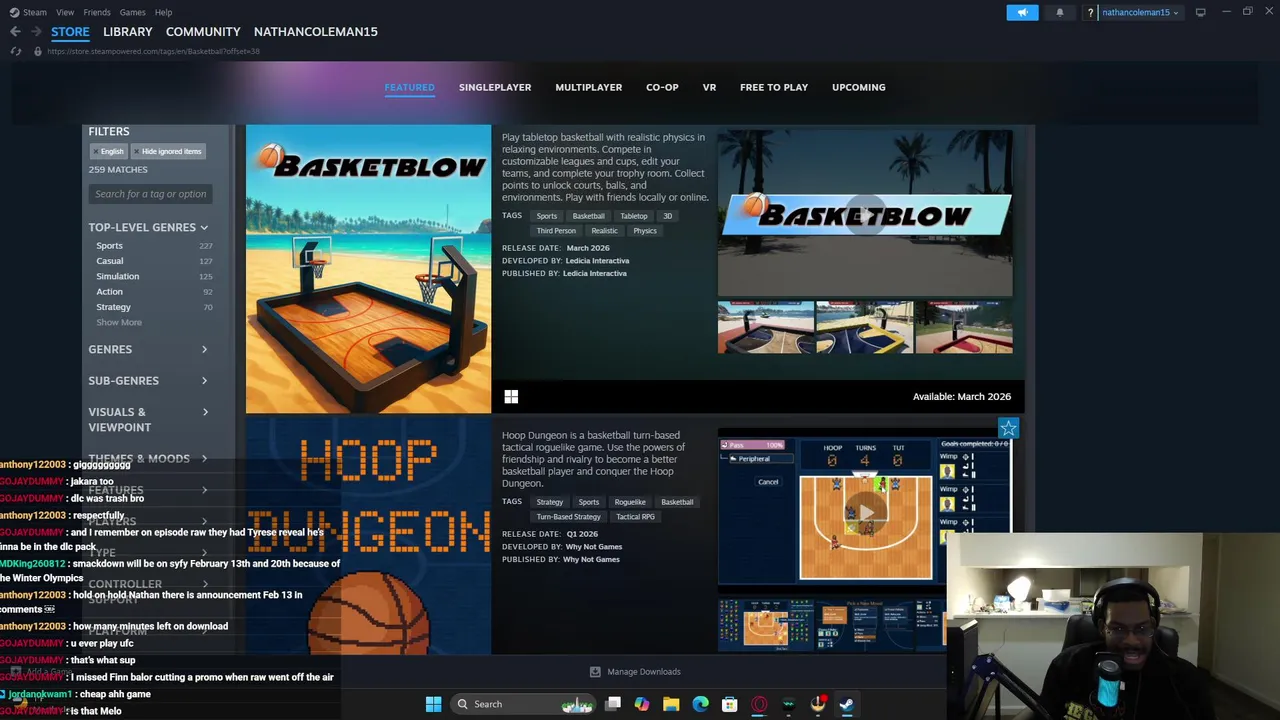The image size is (1280, 720).
Task: Filter by the Simulation genre
Action: [x=117, y=276]
